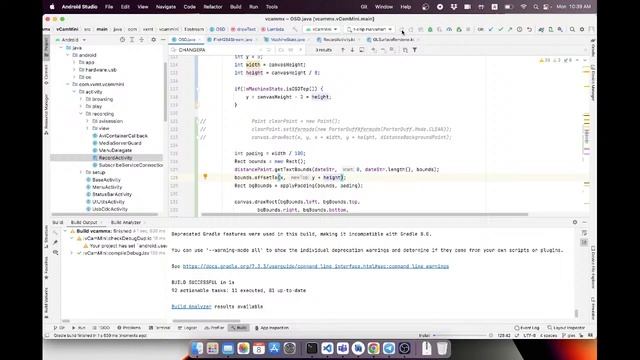Hide the Build panel with minimize icon
The height and width of the screenshot is (360, 640).
[584, 222]
